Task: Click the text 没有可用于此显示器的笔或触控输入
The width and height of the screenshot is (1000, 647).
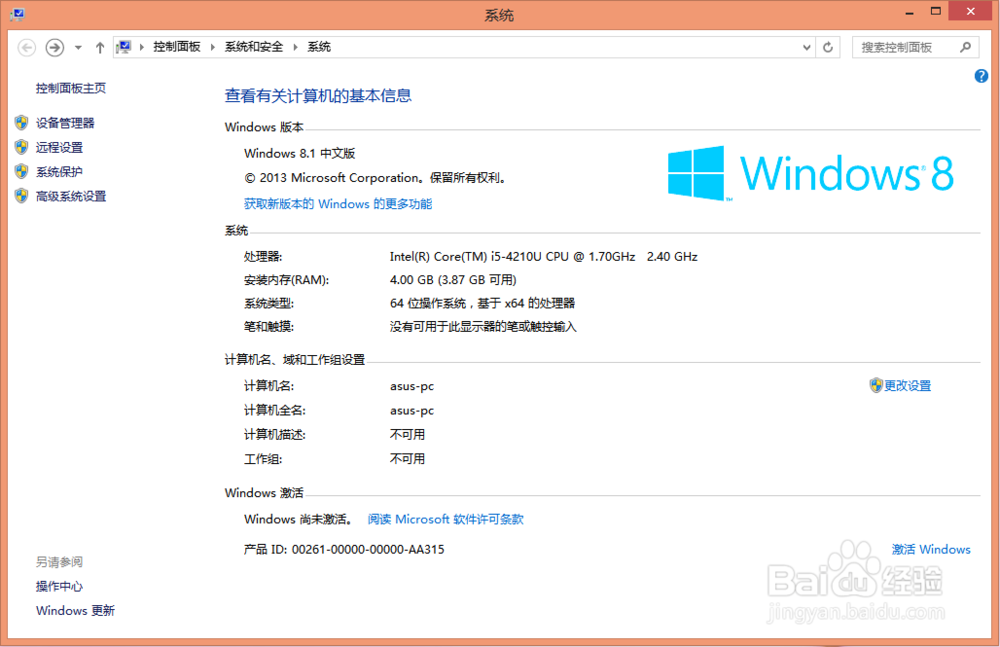Action: [x=483, y=327]
